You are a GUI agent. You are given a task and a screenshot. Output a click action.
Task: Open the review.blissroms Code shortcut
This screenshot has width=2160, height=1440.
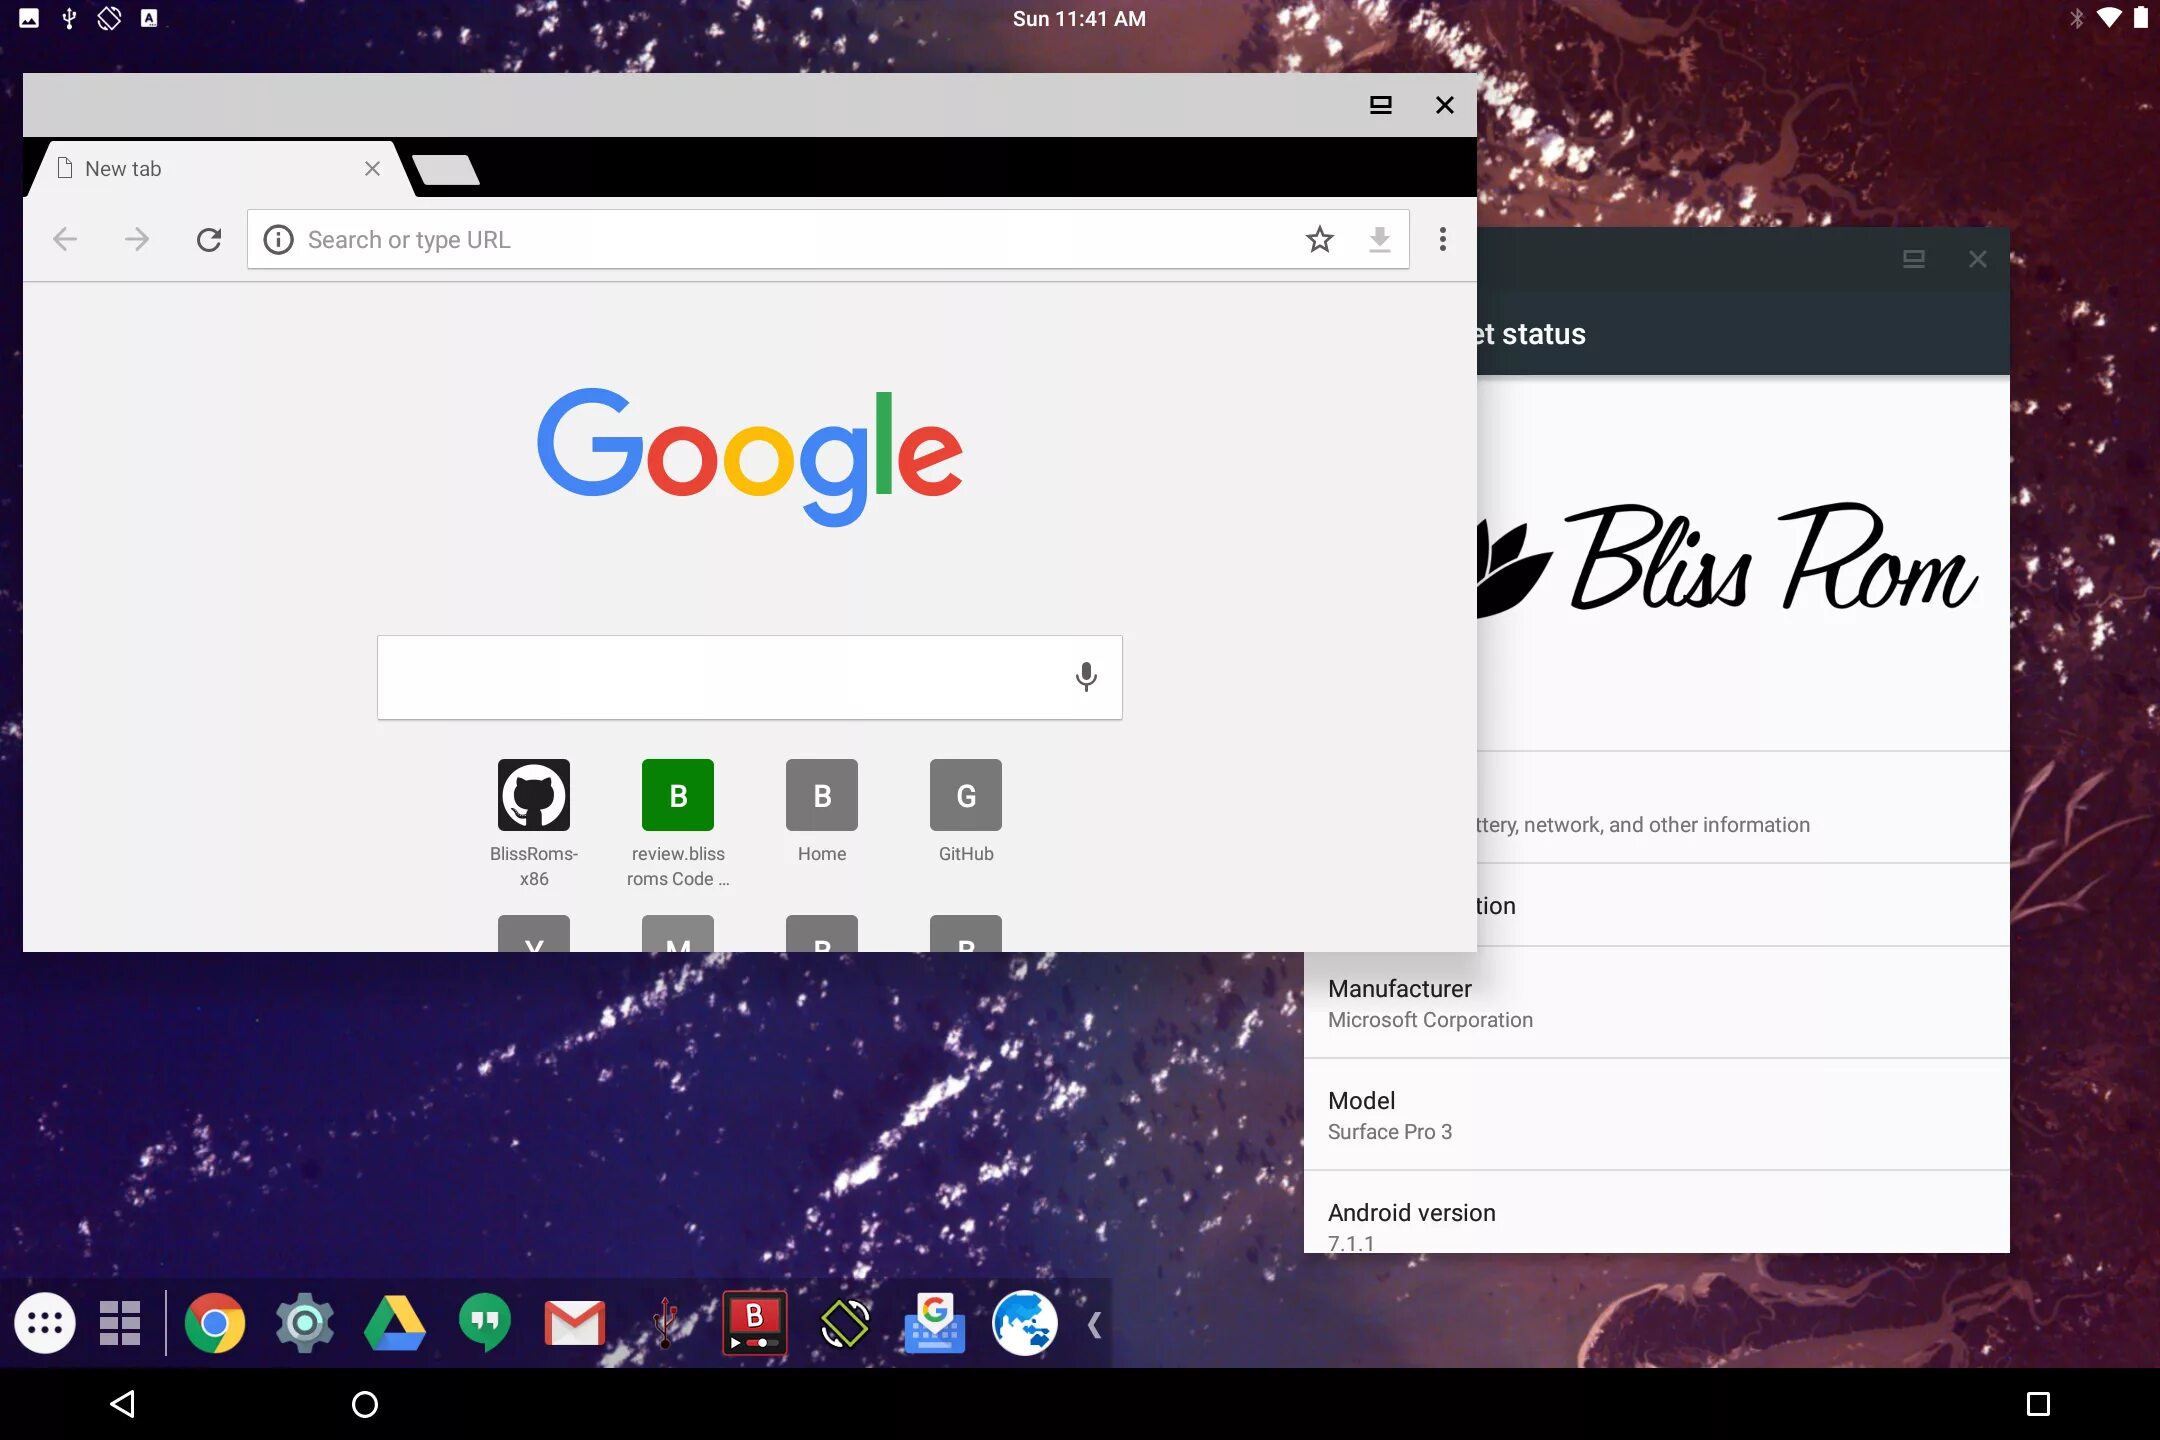[678, 823]
